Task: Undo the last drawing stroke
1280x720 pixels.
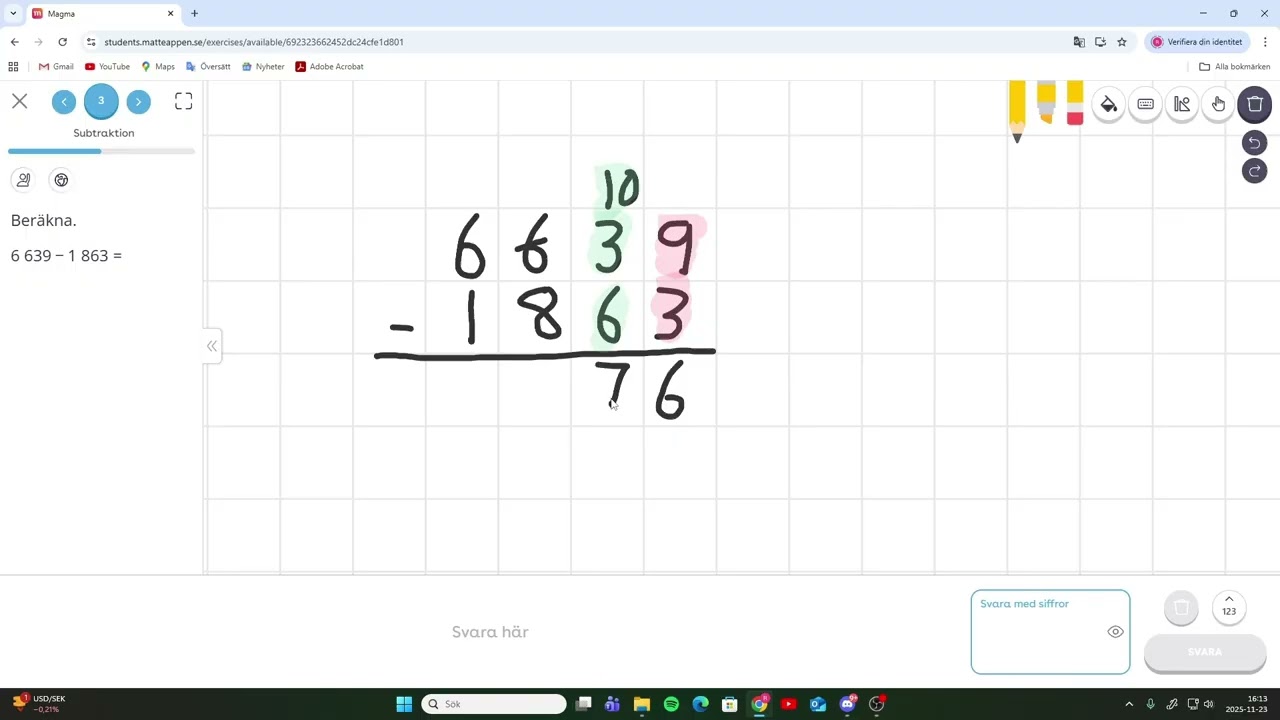Action: click(1254, 143)
